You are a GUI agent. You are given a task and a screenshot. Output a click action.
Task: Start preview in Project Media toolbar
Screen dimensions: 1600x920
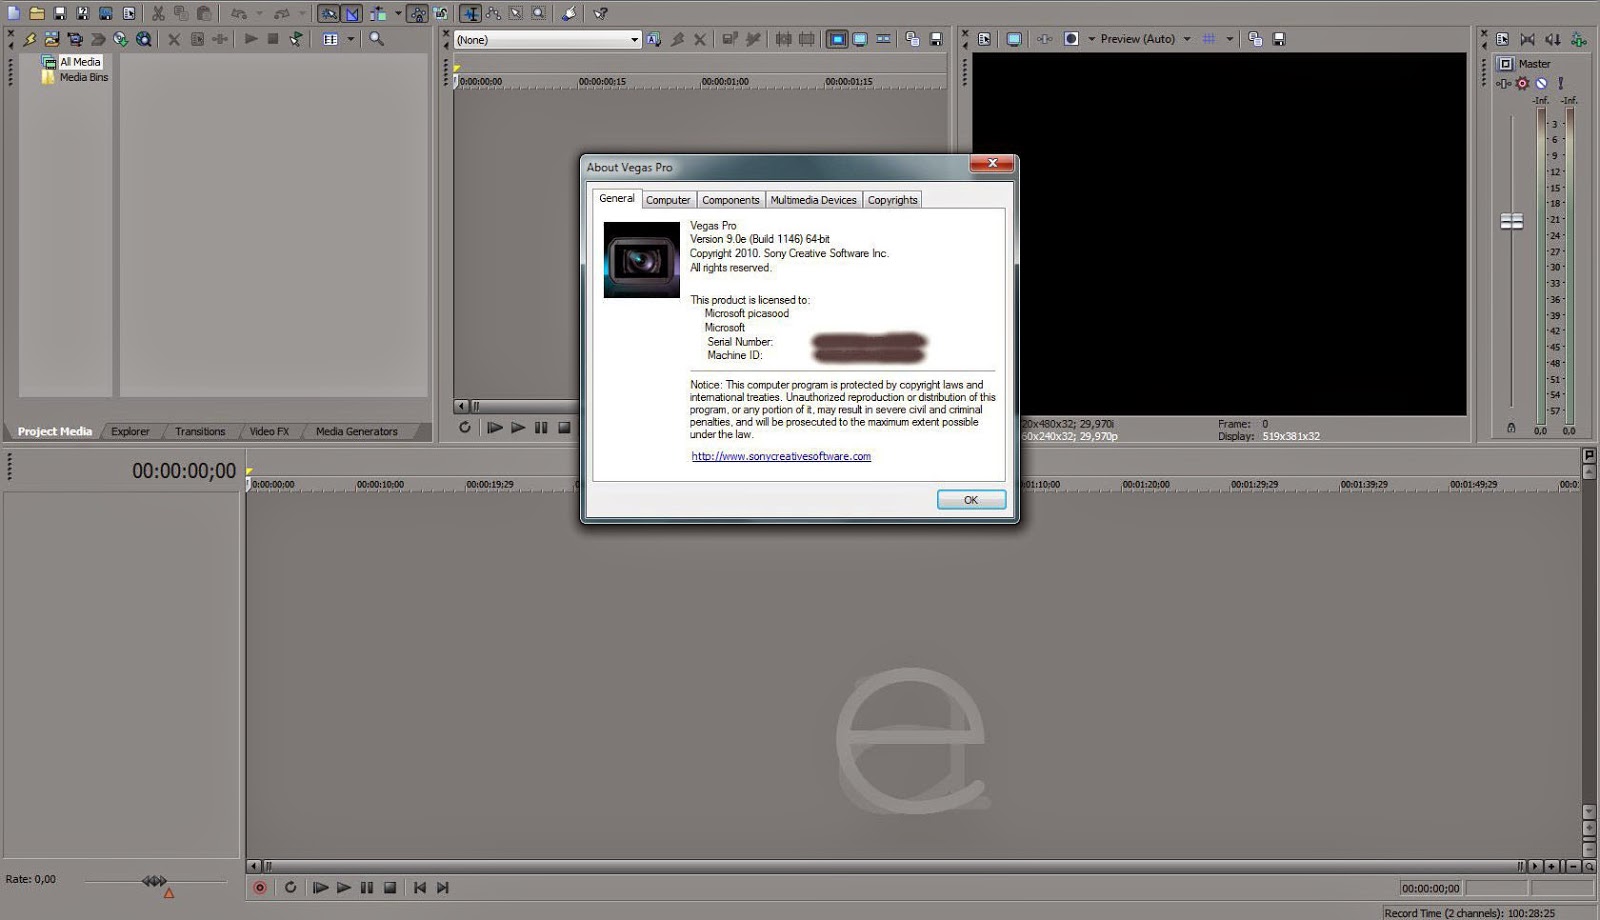[x=250, y=39]
